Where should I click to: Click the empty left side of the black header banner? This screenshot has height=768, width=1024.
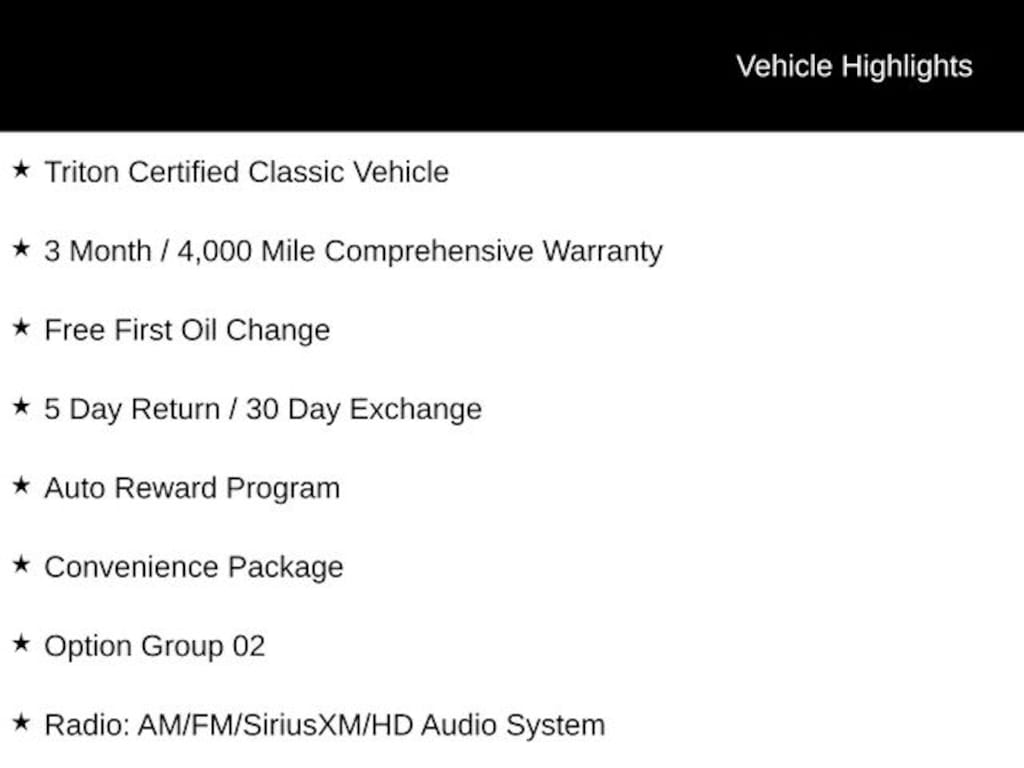click(x=300, y=66)
